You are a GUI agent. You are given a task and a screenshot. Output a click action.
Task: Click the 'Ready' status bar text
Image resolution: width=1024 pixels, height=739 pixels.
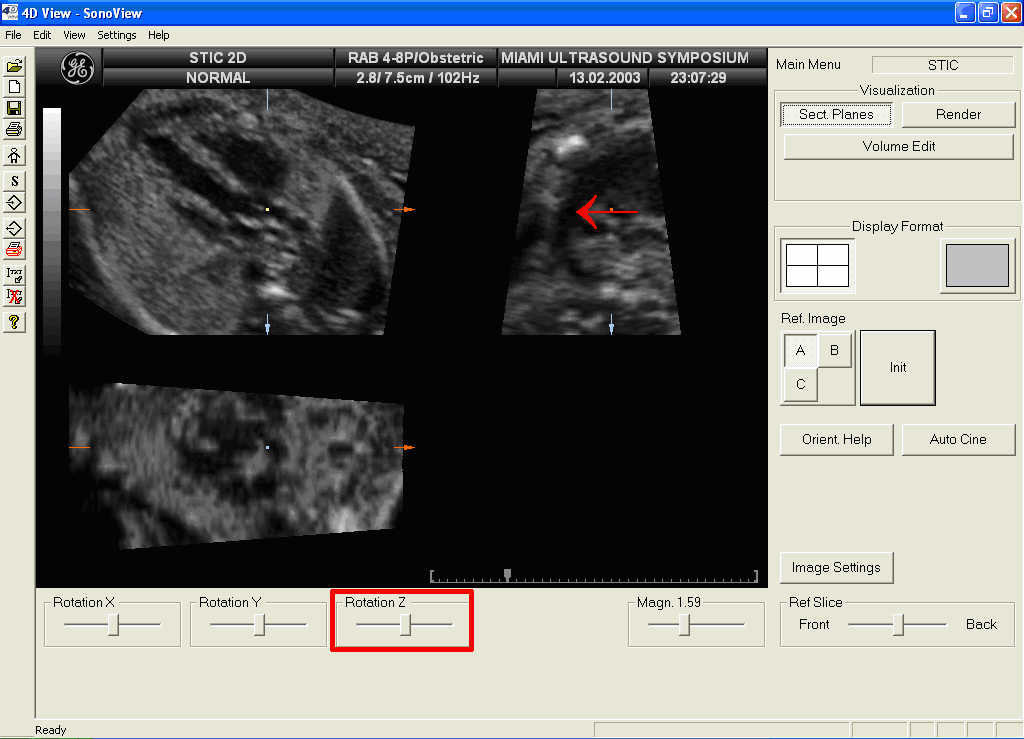tap(50, 730)
